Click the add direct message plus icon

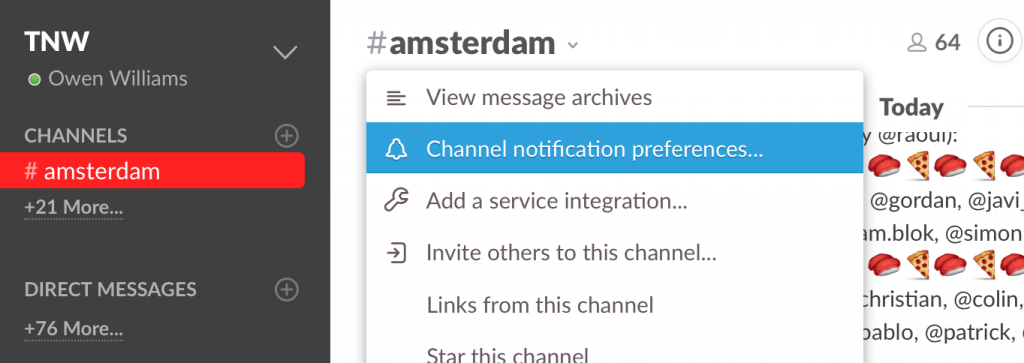point(286,289)
